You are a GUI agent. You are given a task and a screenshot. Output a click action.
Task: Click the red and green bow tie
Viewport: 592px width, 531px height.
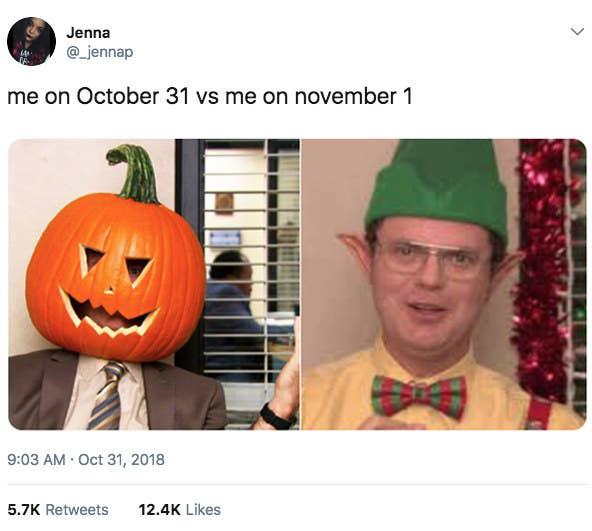[419, 396]
